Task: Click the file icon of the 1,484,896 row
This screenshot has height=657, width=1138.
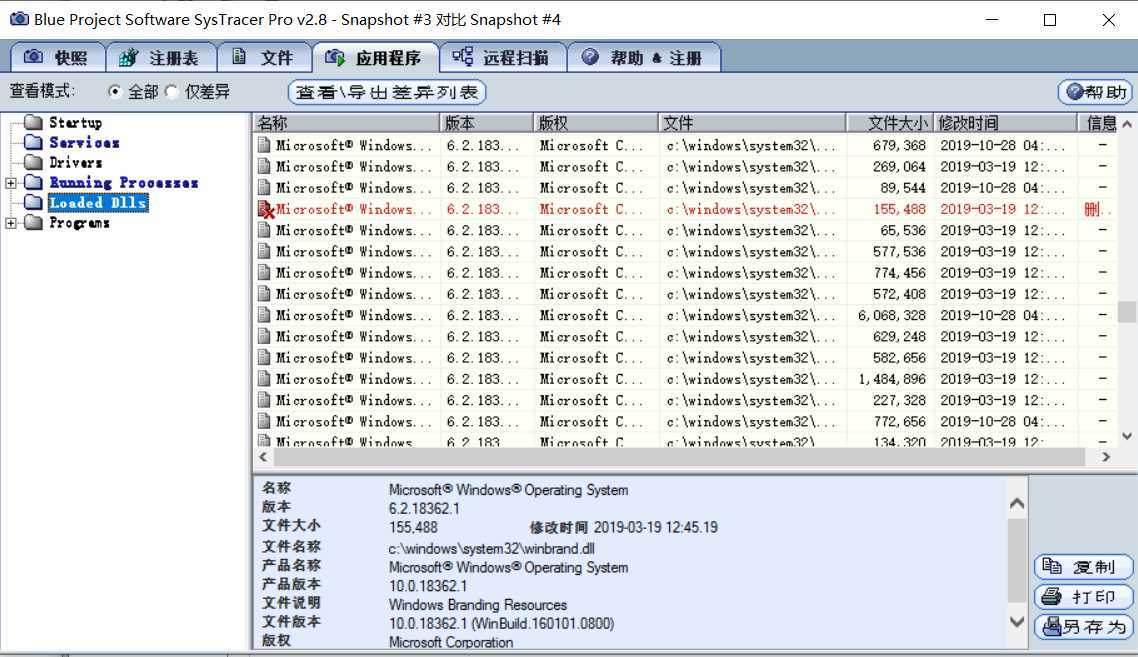Action: 264,378
